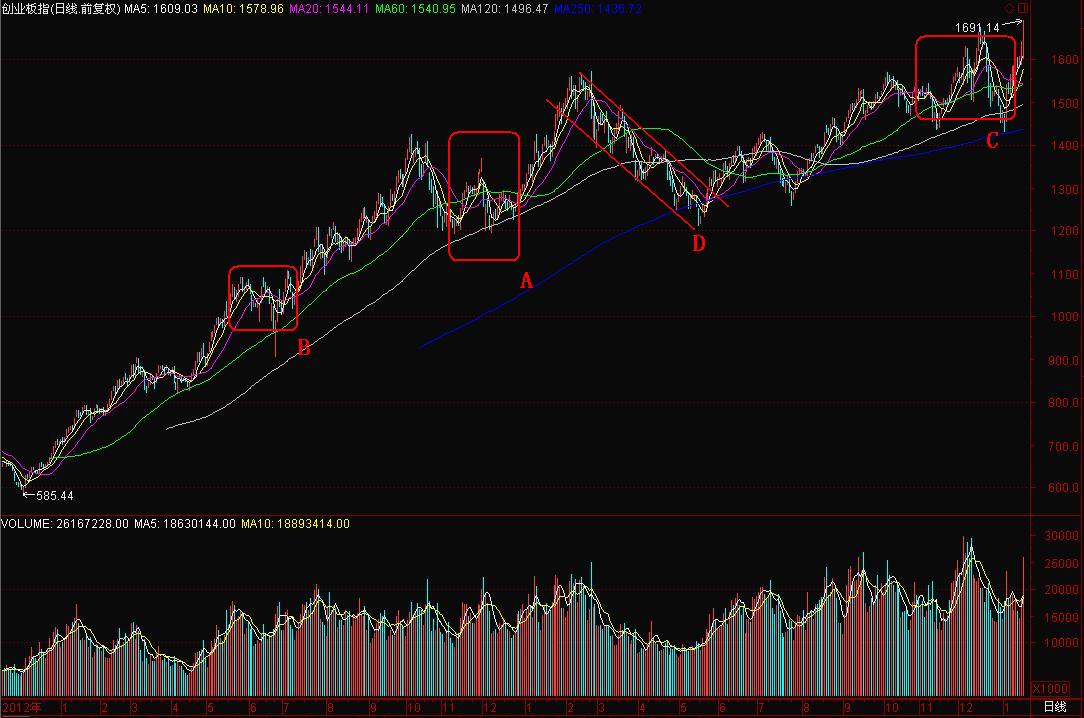Click the 585.44 low price arrow label

[x=48, y=495]
